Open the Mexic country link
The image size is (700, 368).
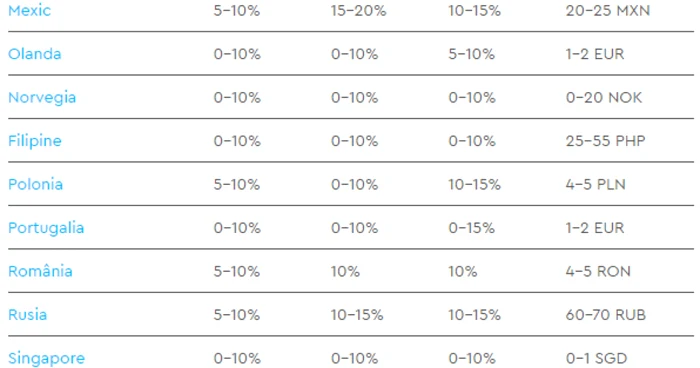click(x=29, y=10)
